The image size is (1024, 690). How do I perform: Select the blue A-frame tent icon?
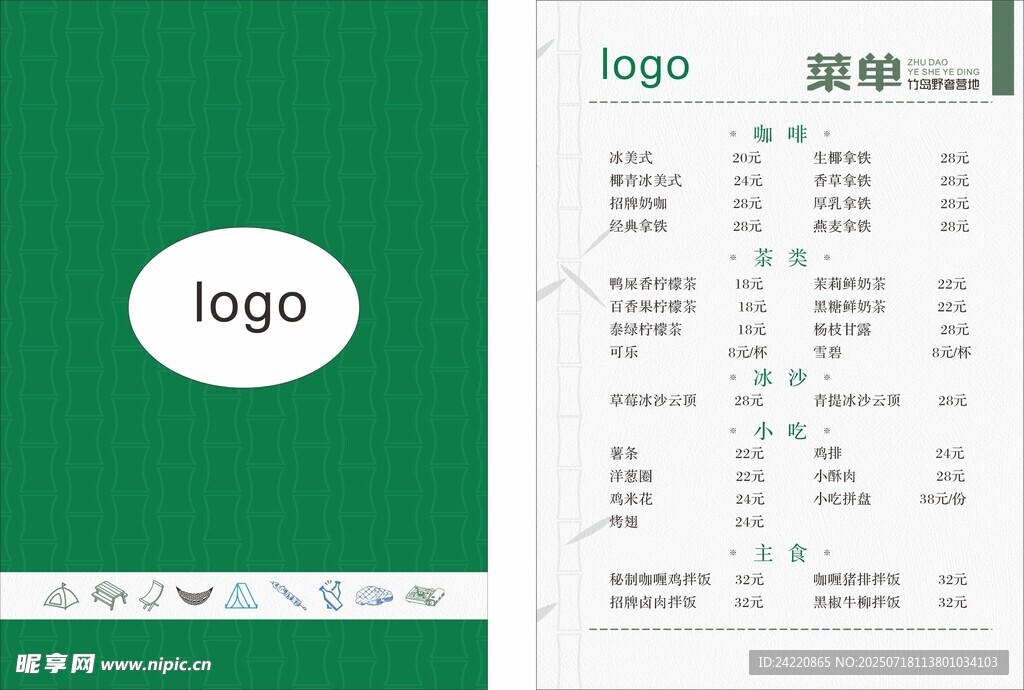240,596
